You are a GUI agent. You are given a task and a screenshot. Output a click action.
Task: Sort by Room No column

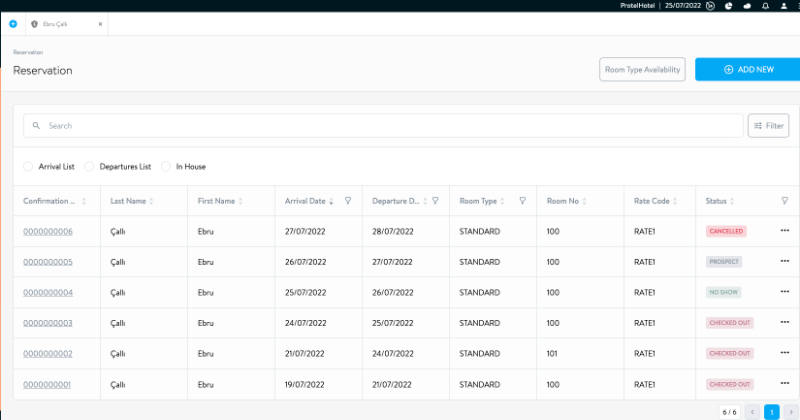[x=584, y=201]
